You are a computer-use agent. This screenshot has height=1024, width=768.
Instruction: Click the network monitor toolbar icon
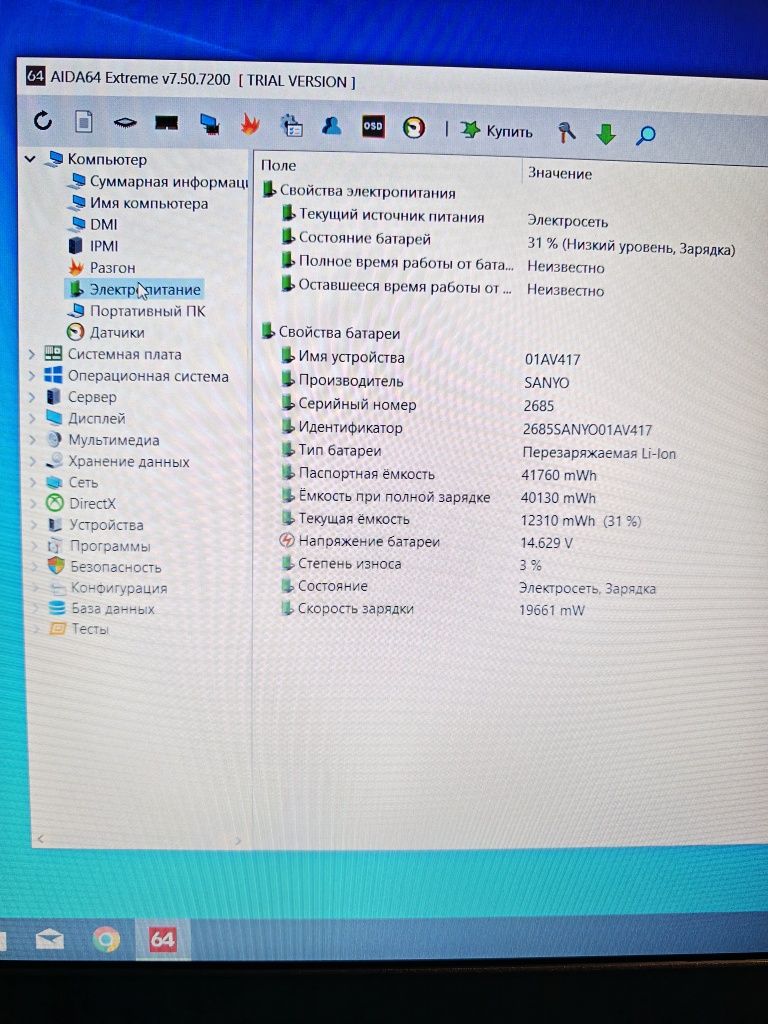(210, 124)
